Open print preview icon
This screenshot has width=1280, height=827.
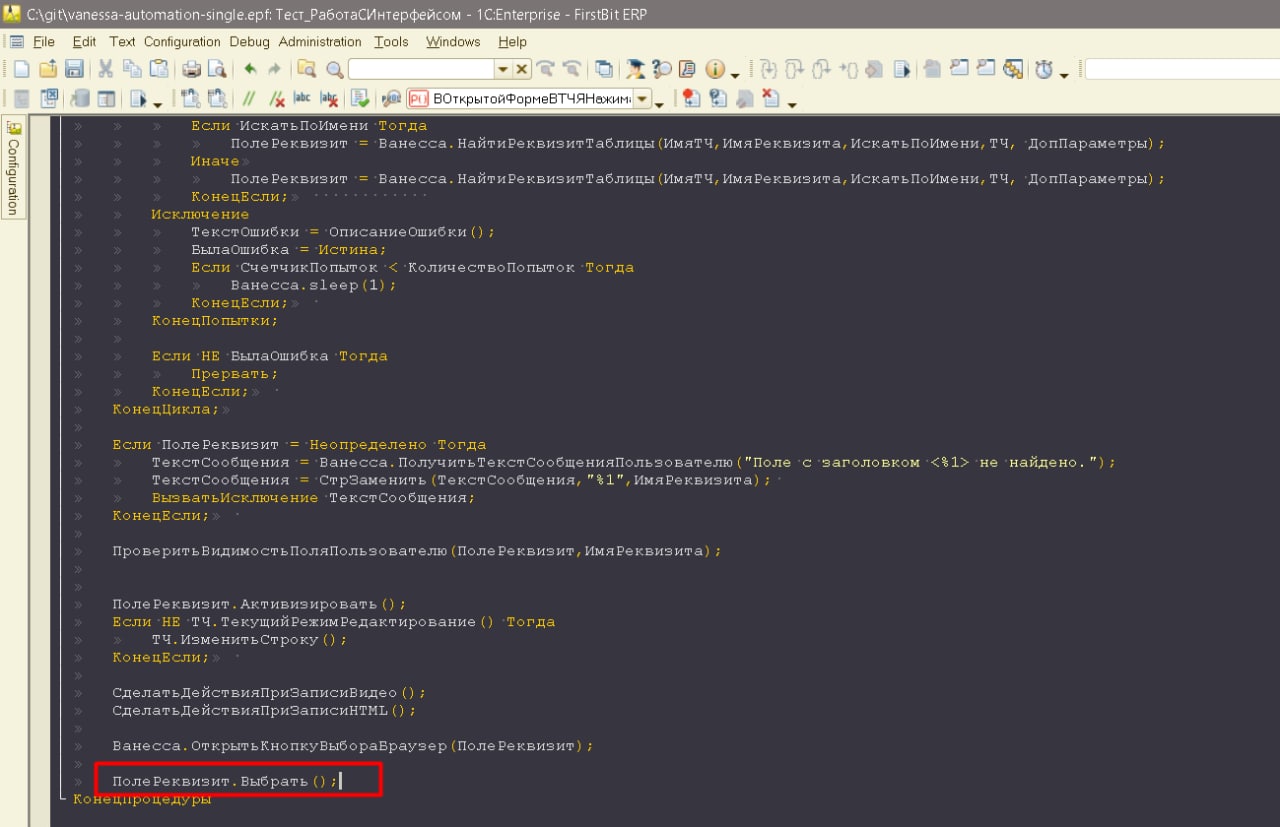click(x=217, y=69)
